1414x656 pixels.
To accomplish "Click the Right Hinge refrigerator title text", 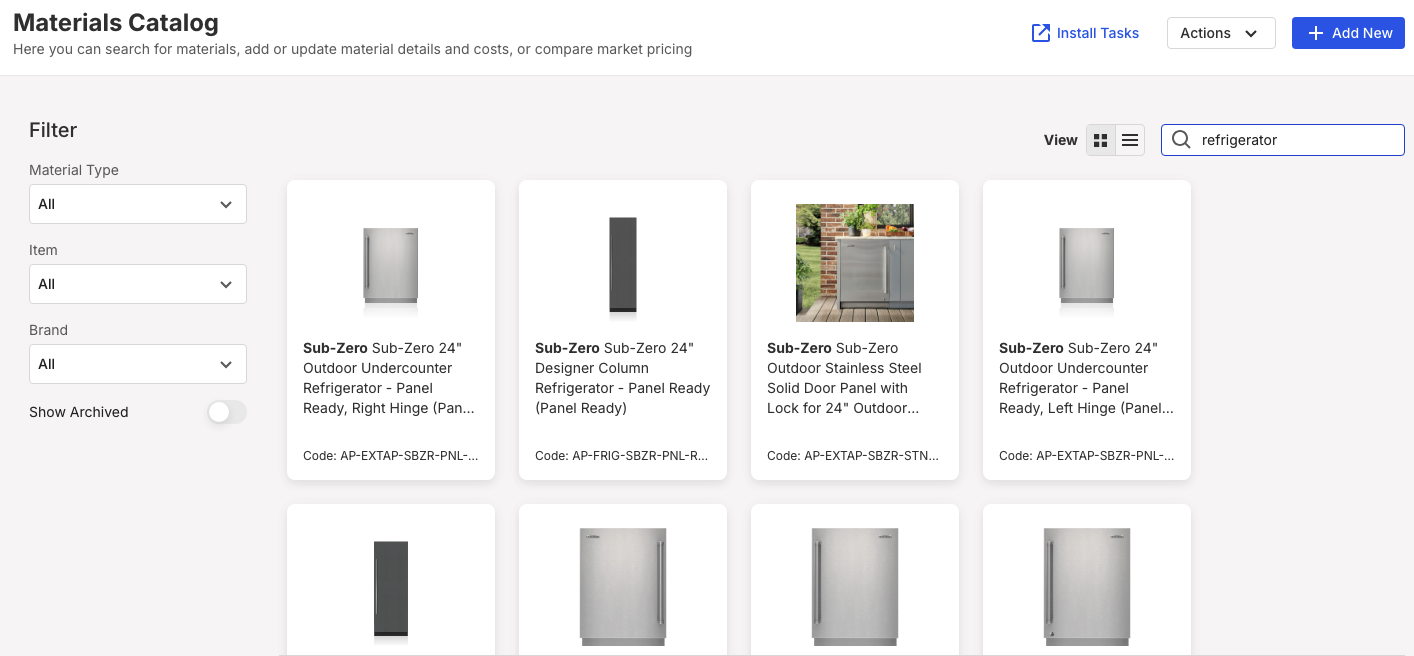I will tap(391, 378).
